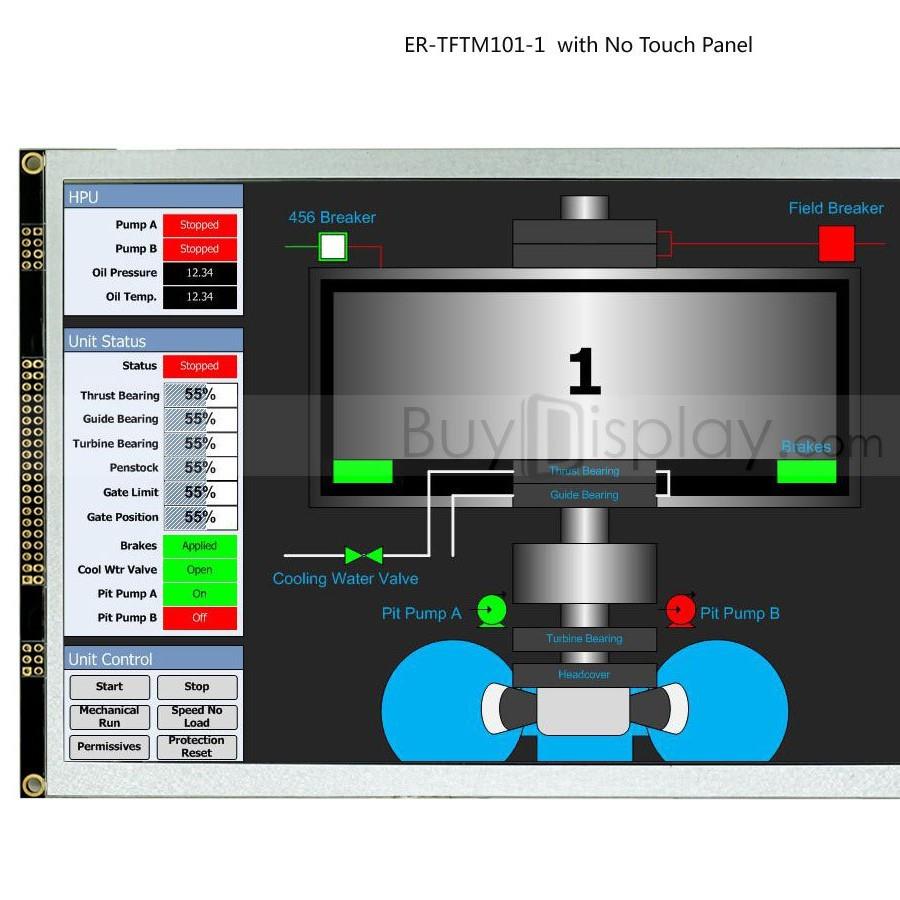Click the Penstock label text

point(134,468)
